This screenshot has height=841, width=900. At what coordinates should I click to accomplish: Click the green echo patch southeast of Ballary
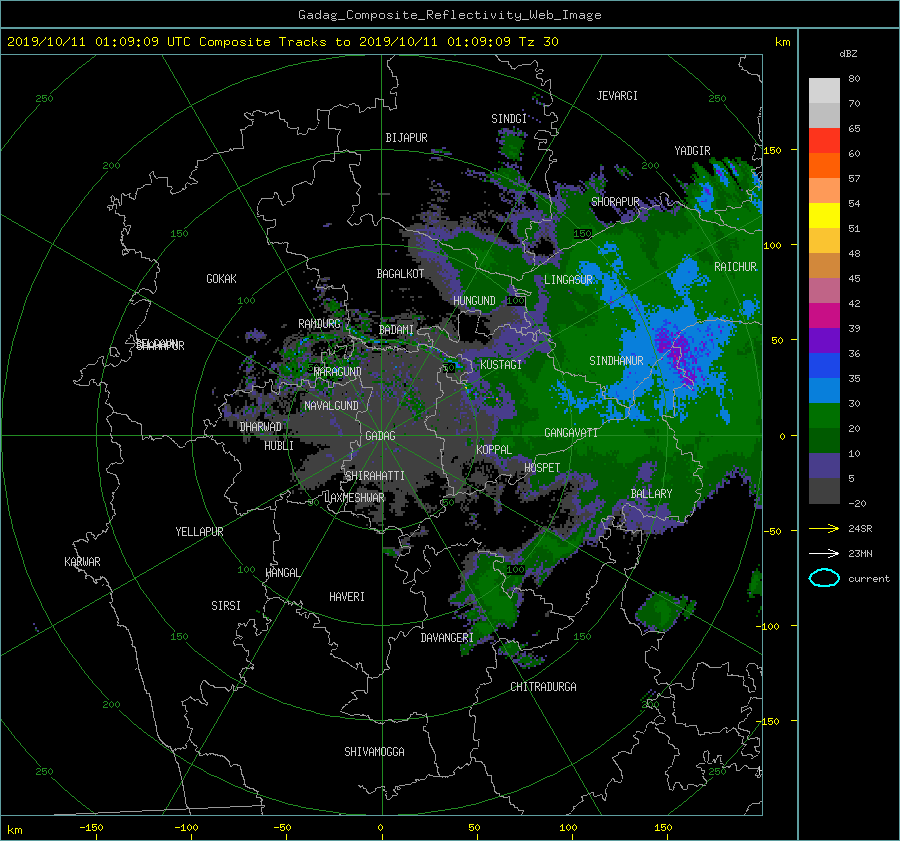pyautogui.click(x=663, y=611)
